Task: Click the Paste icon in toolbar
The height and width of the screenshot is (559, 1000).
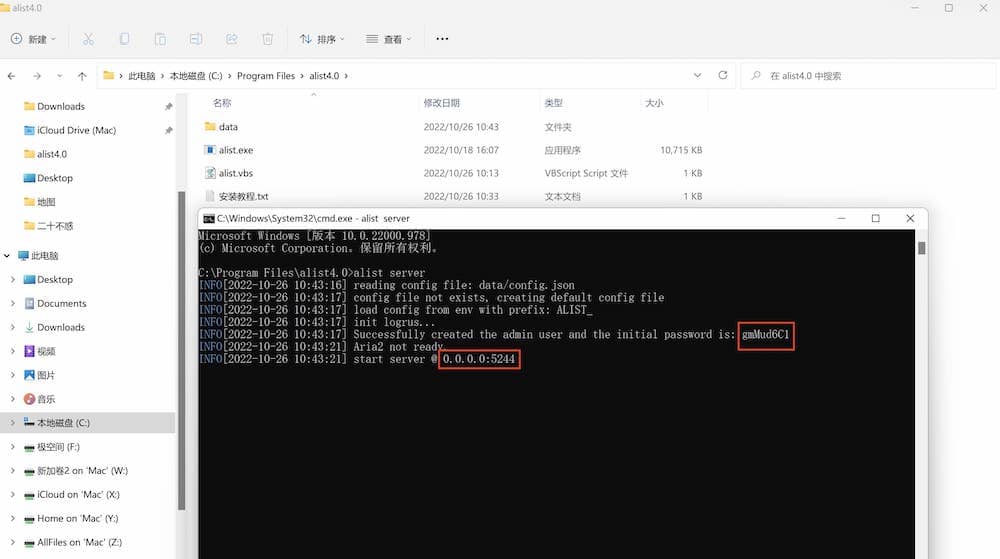Action: click(x=160, y=39)
